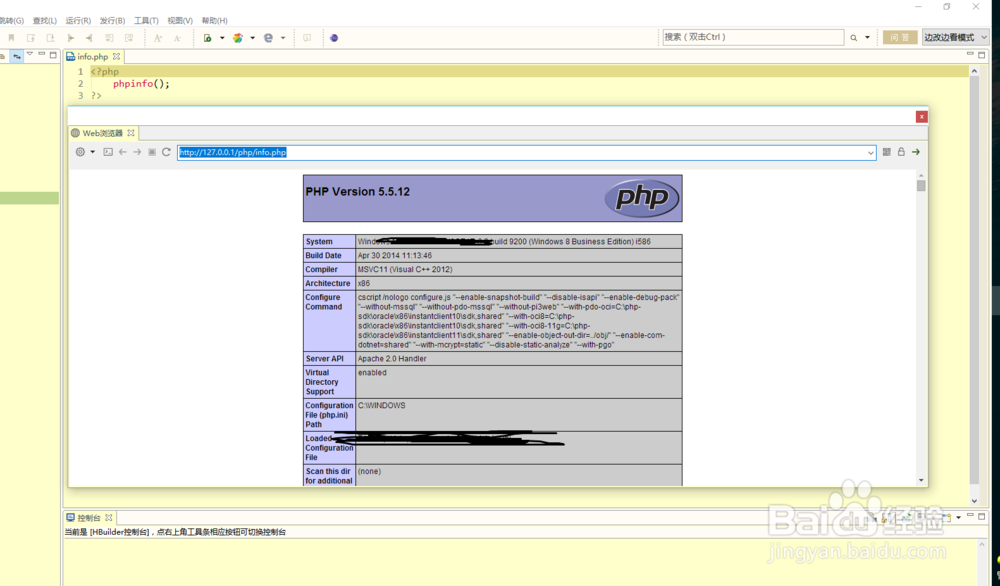Screen dimensions: 1000x586
Task: Click the decrease font size A- icon
Action: (x=177, y=38)
